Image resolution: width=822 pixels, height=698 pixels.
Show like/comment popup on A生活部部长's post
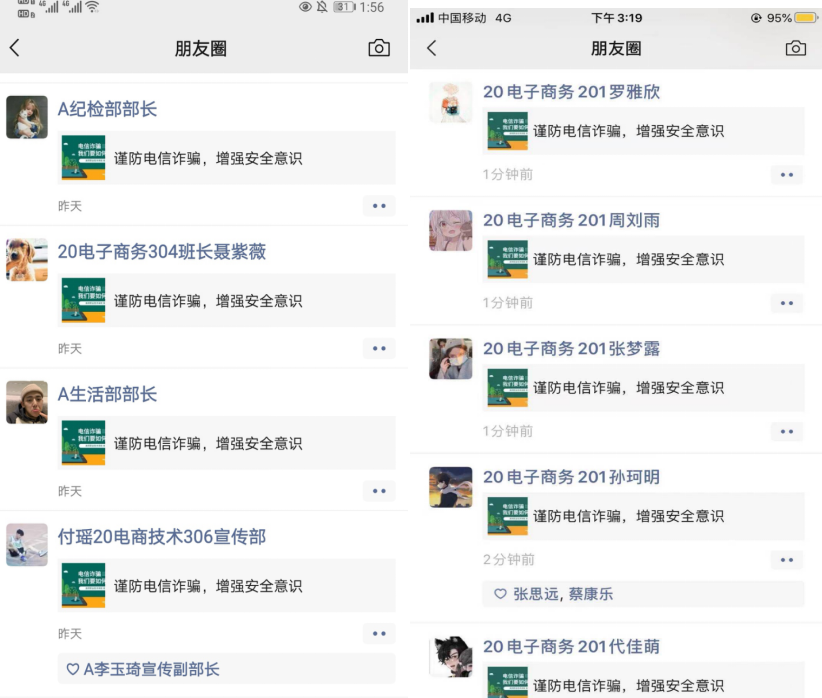tap(379, 491)
